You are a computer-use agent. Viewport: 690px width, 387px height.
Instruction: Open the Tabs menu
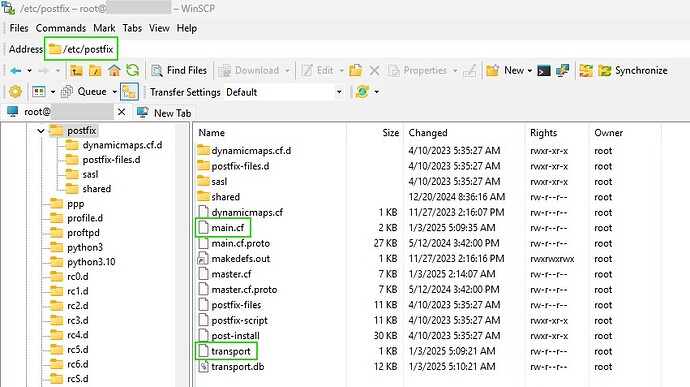[x=132, y=28]
